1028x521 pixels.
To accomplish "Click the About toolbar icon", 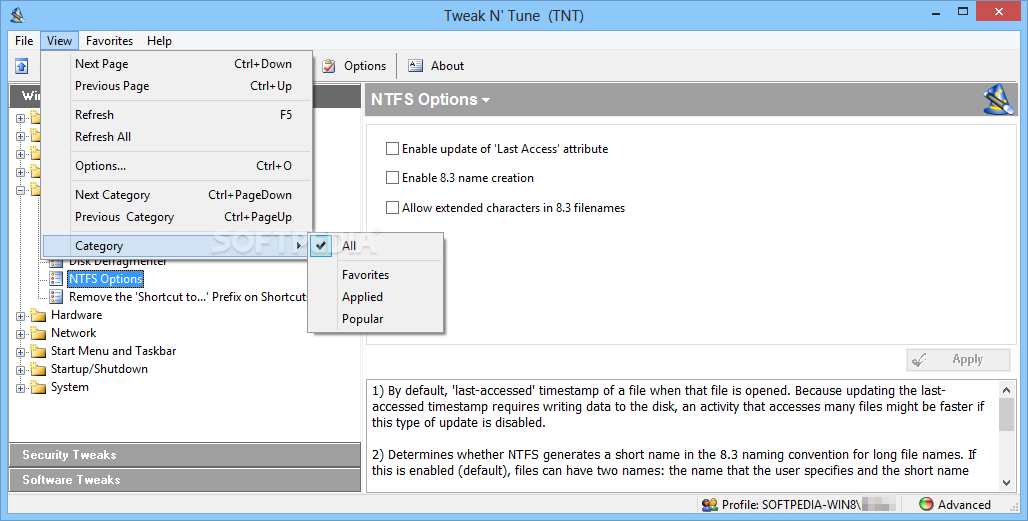I will tap(416, 66).
